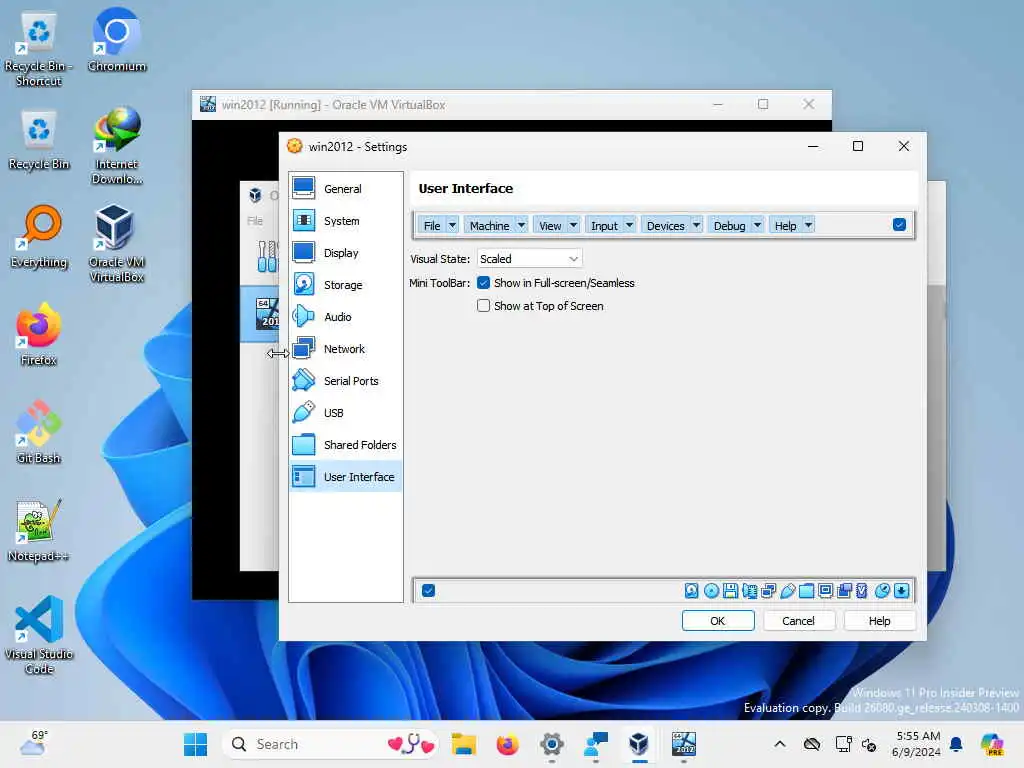Select the Visual Studio Code desktop icon

39,635
